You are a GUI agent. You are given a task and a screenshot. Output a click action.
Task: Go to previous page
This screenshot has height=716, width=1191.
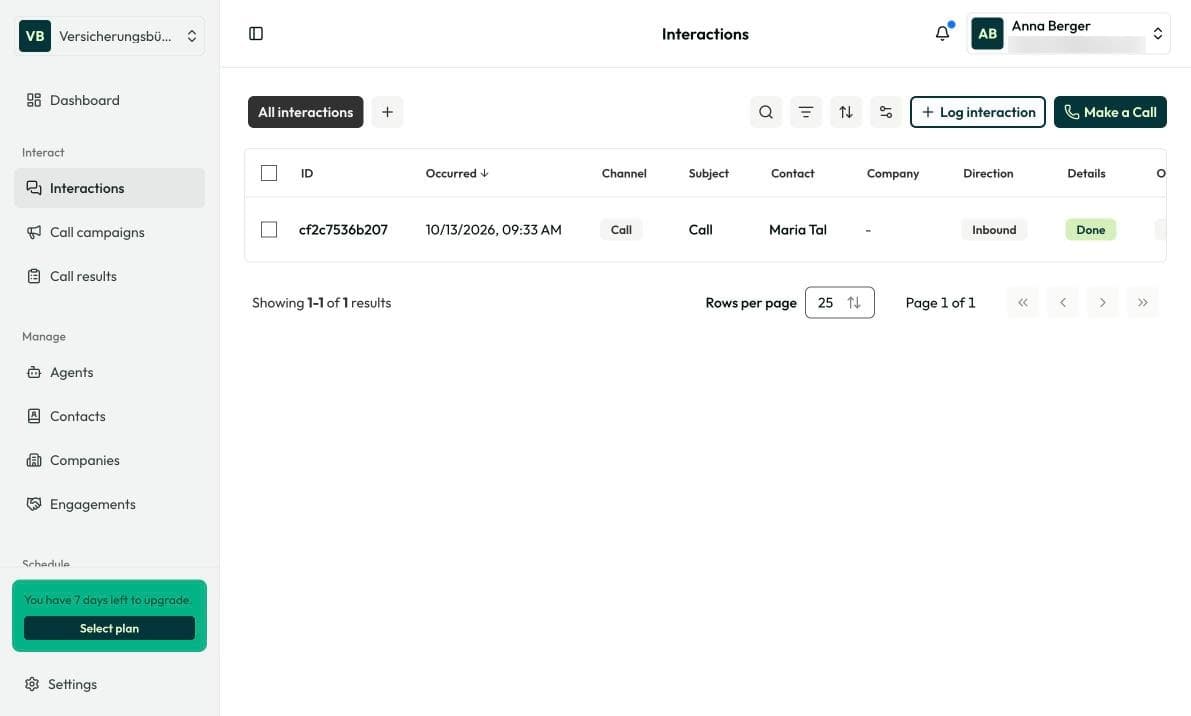point(1063,302)
